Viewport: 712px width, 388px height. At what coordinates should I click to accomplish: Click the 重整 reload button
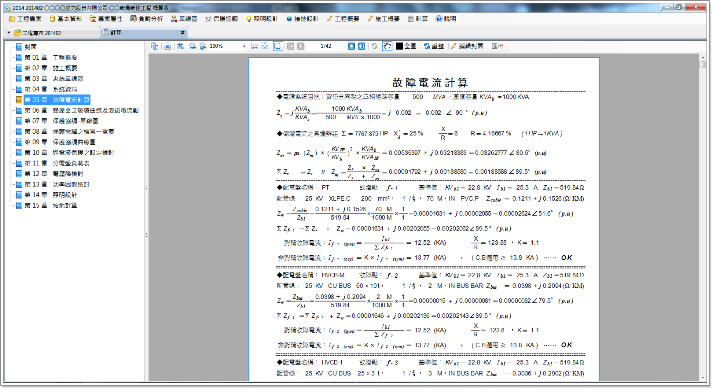pos(434,46)
